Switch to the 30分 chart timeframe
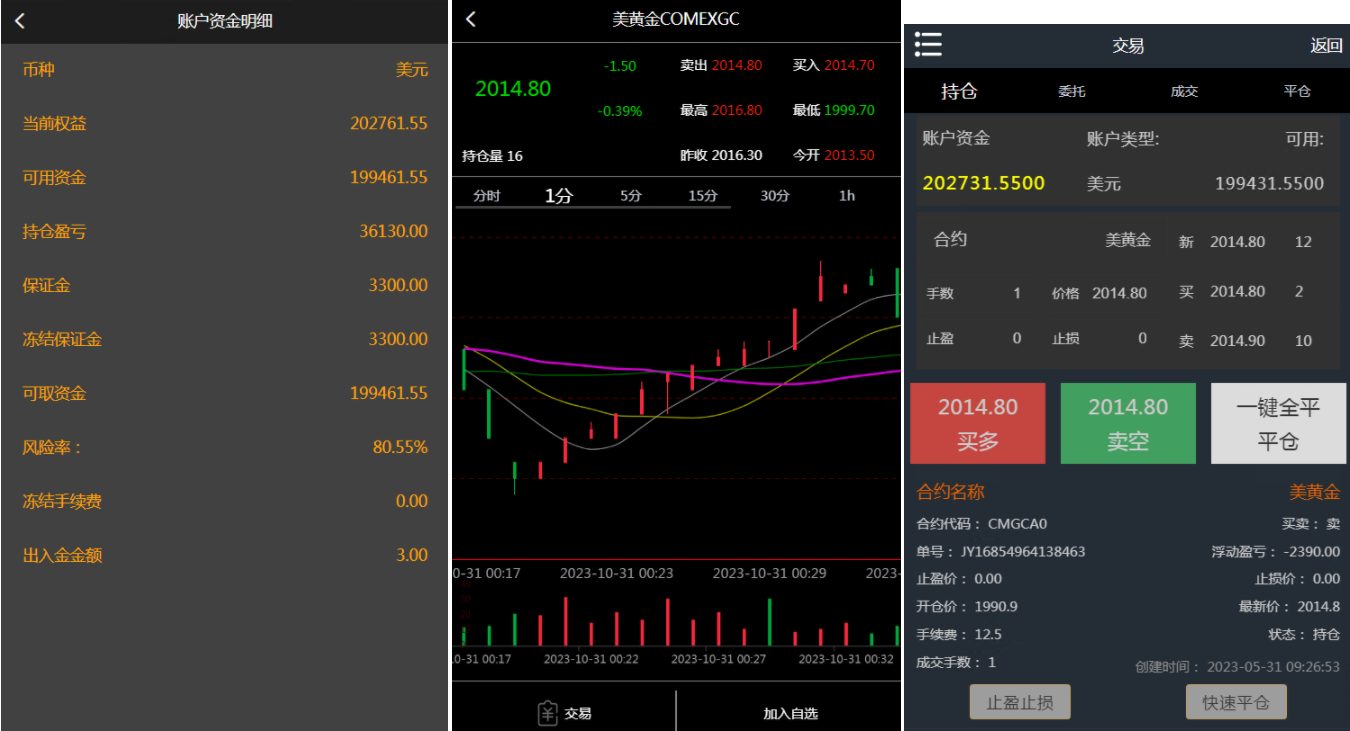This screenshot has width=1350, height=731. pos(775,195)
